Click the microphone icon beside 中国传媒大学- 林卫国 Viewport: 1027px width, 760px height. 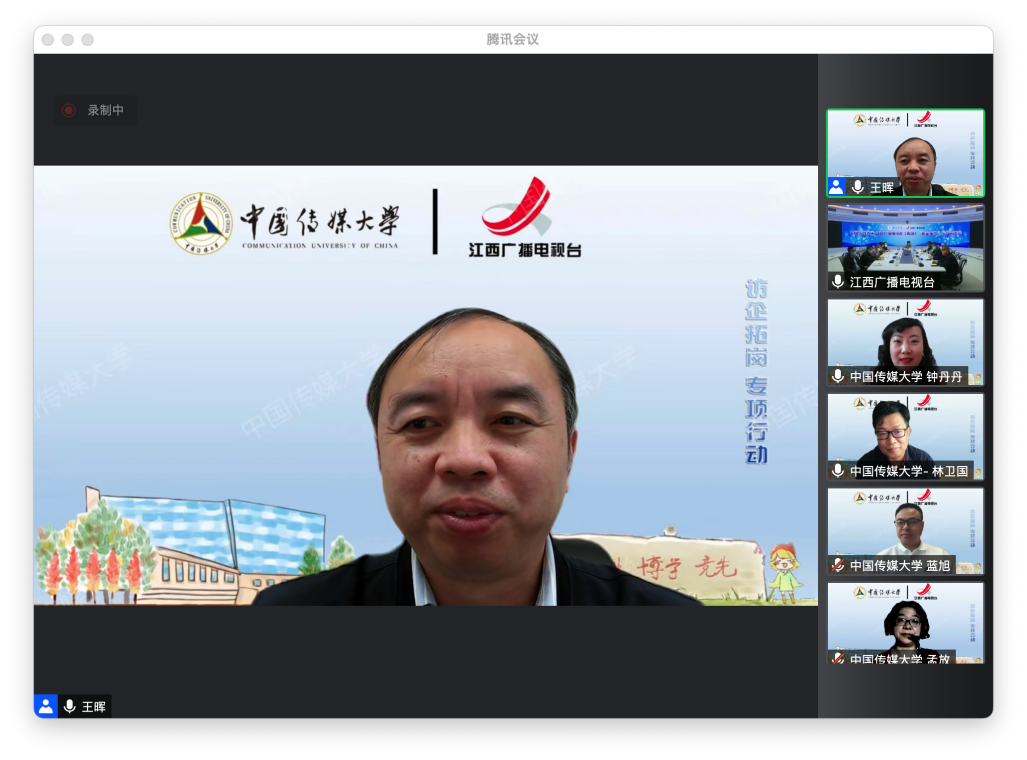[x=838, y=470]
